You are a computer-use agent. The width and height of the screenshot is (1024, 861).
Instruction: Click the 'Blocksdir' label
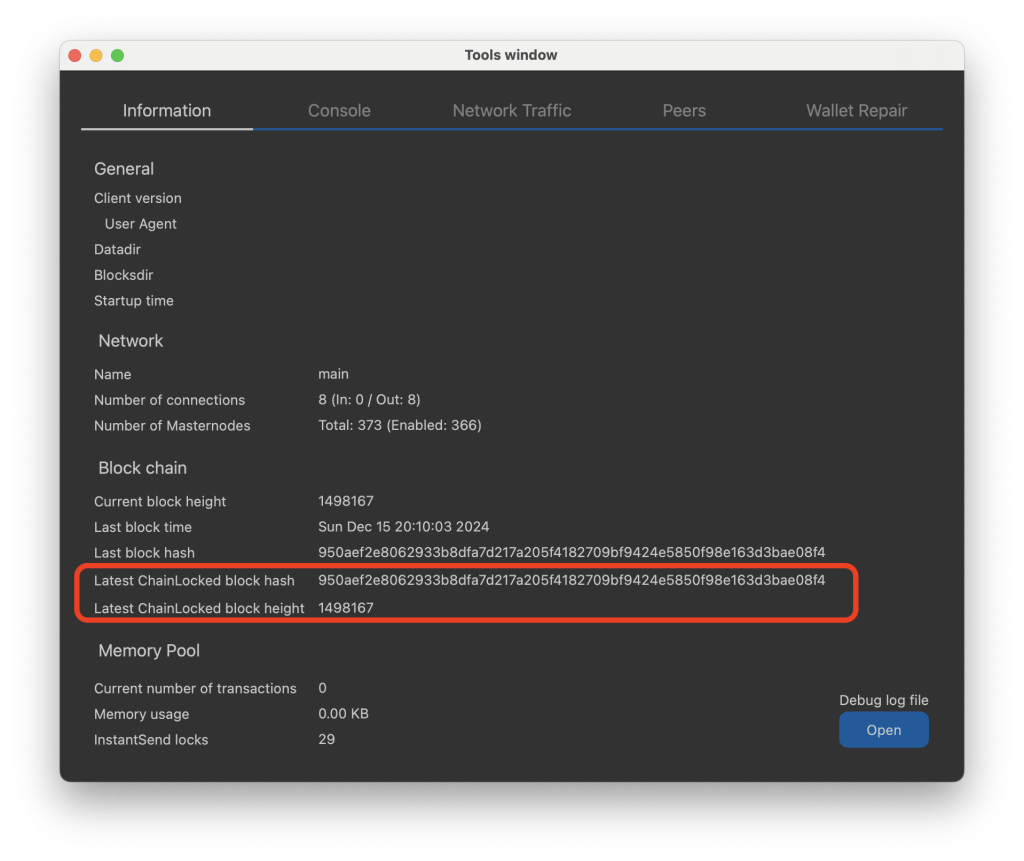pyautogui.click(x=123, y=275)
